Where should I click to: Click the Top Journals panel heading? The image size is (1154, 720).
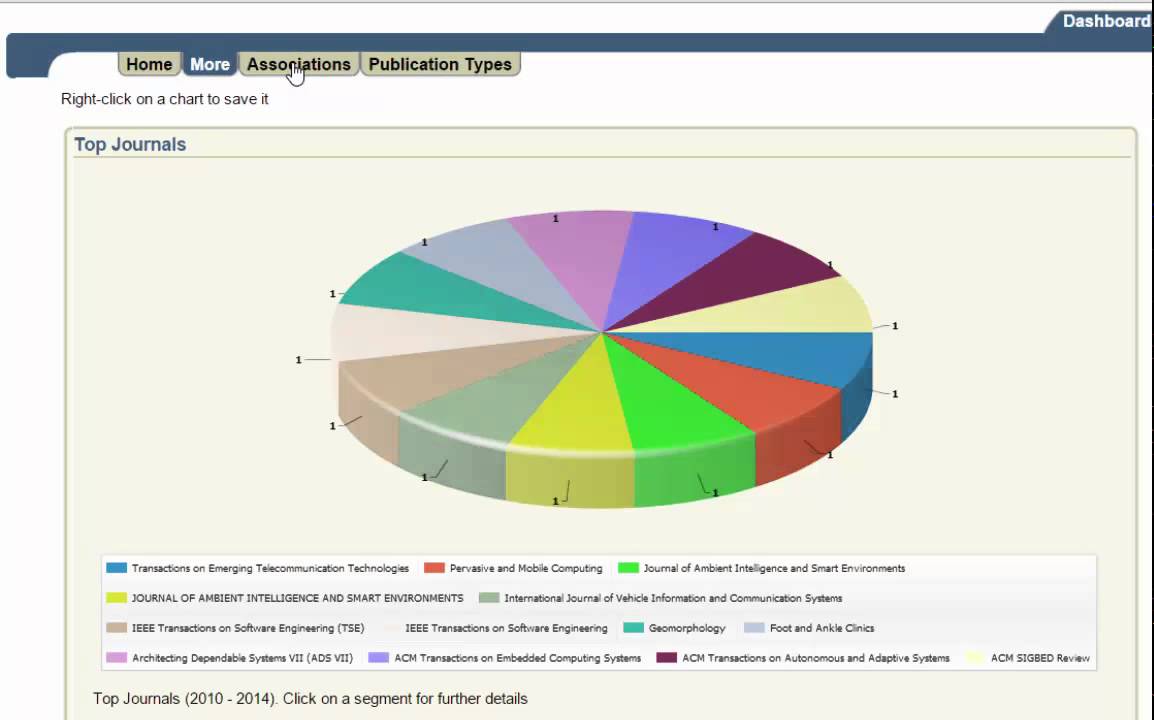pyautogui.click(x=130, y=144)
